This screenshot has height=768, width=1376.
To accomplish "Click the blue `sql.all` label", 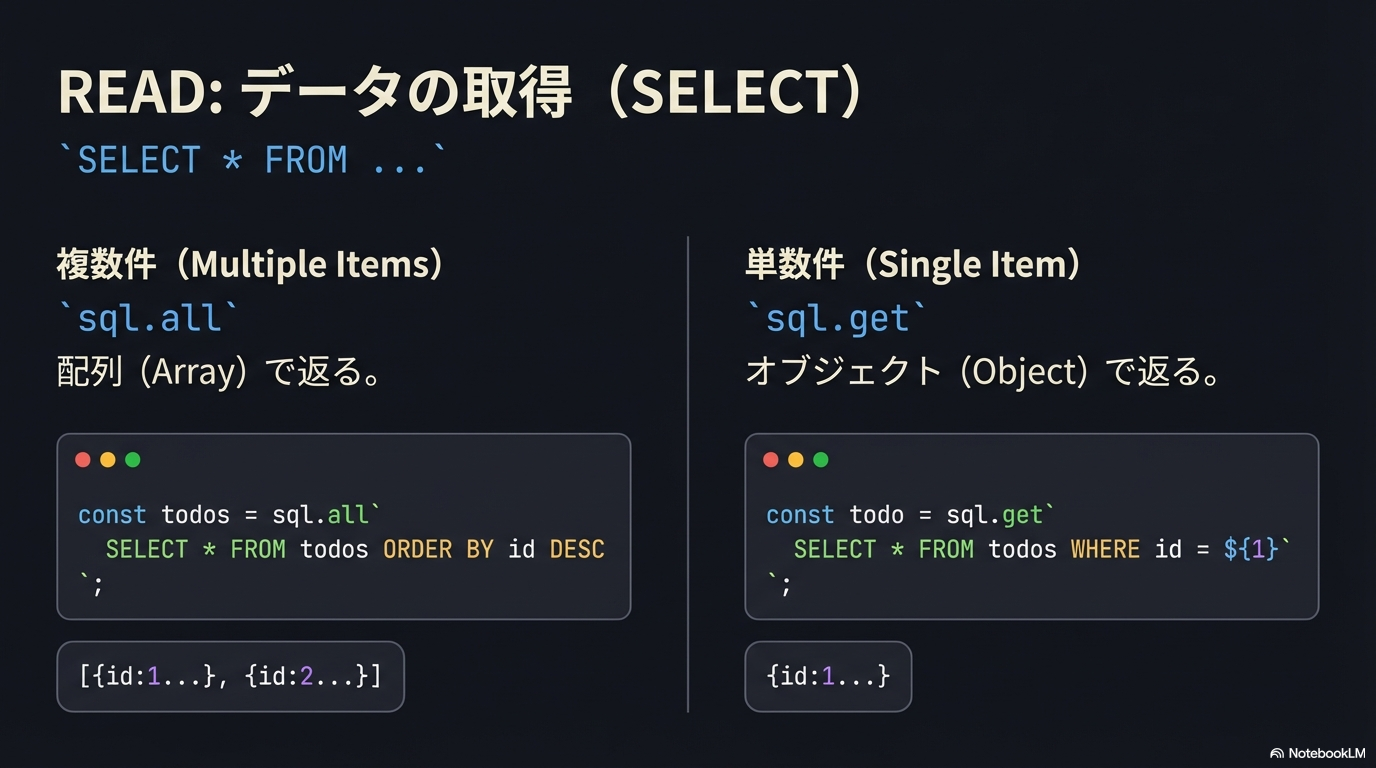I will (x=149, y=319).
